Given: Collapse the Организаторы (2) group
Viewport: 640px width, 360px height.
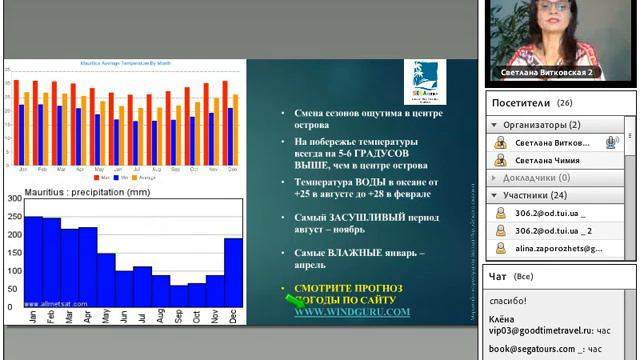Looking at the screenshot, I should (x=494, y=125).
